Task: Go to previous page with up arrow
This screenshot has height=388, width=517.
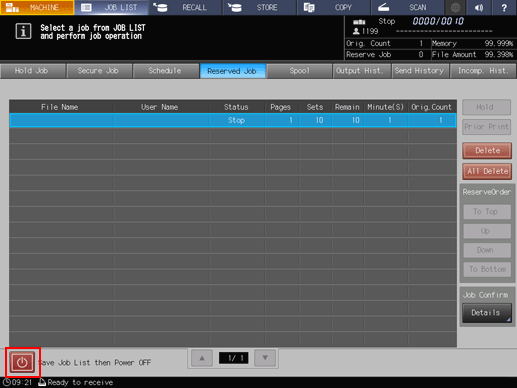Action: (x=202, y=358)
